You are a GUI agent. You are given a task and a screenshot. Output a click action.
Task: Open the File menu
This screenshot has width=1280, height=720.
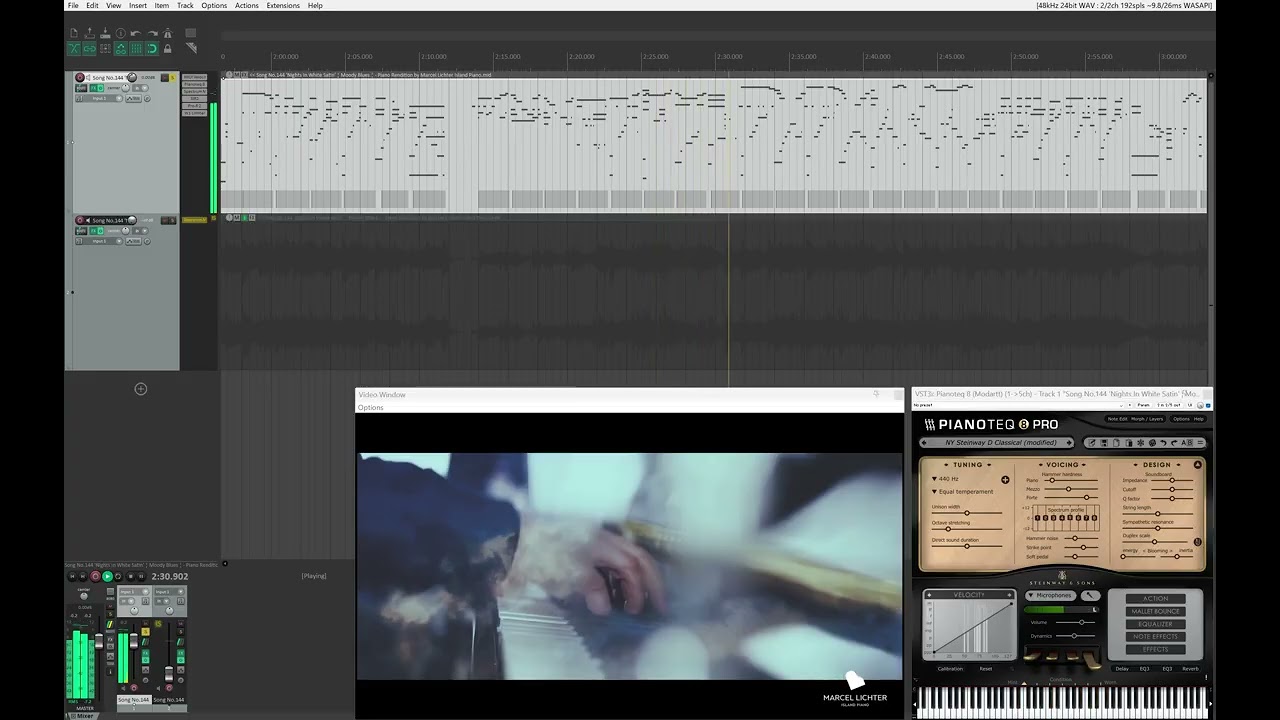(73, 5)
